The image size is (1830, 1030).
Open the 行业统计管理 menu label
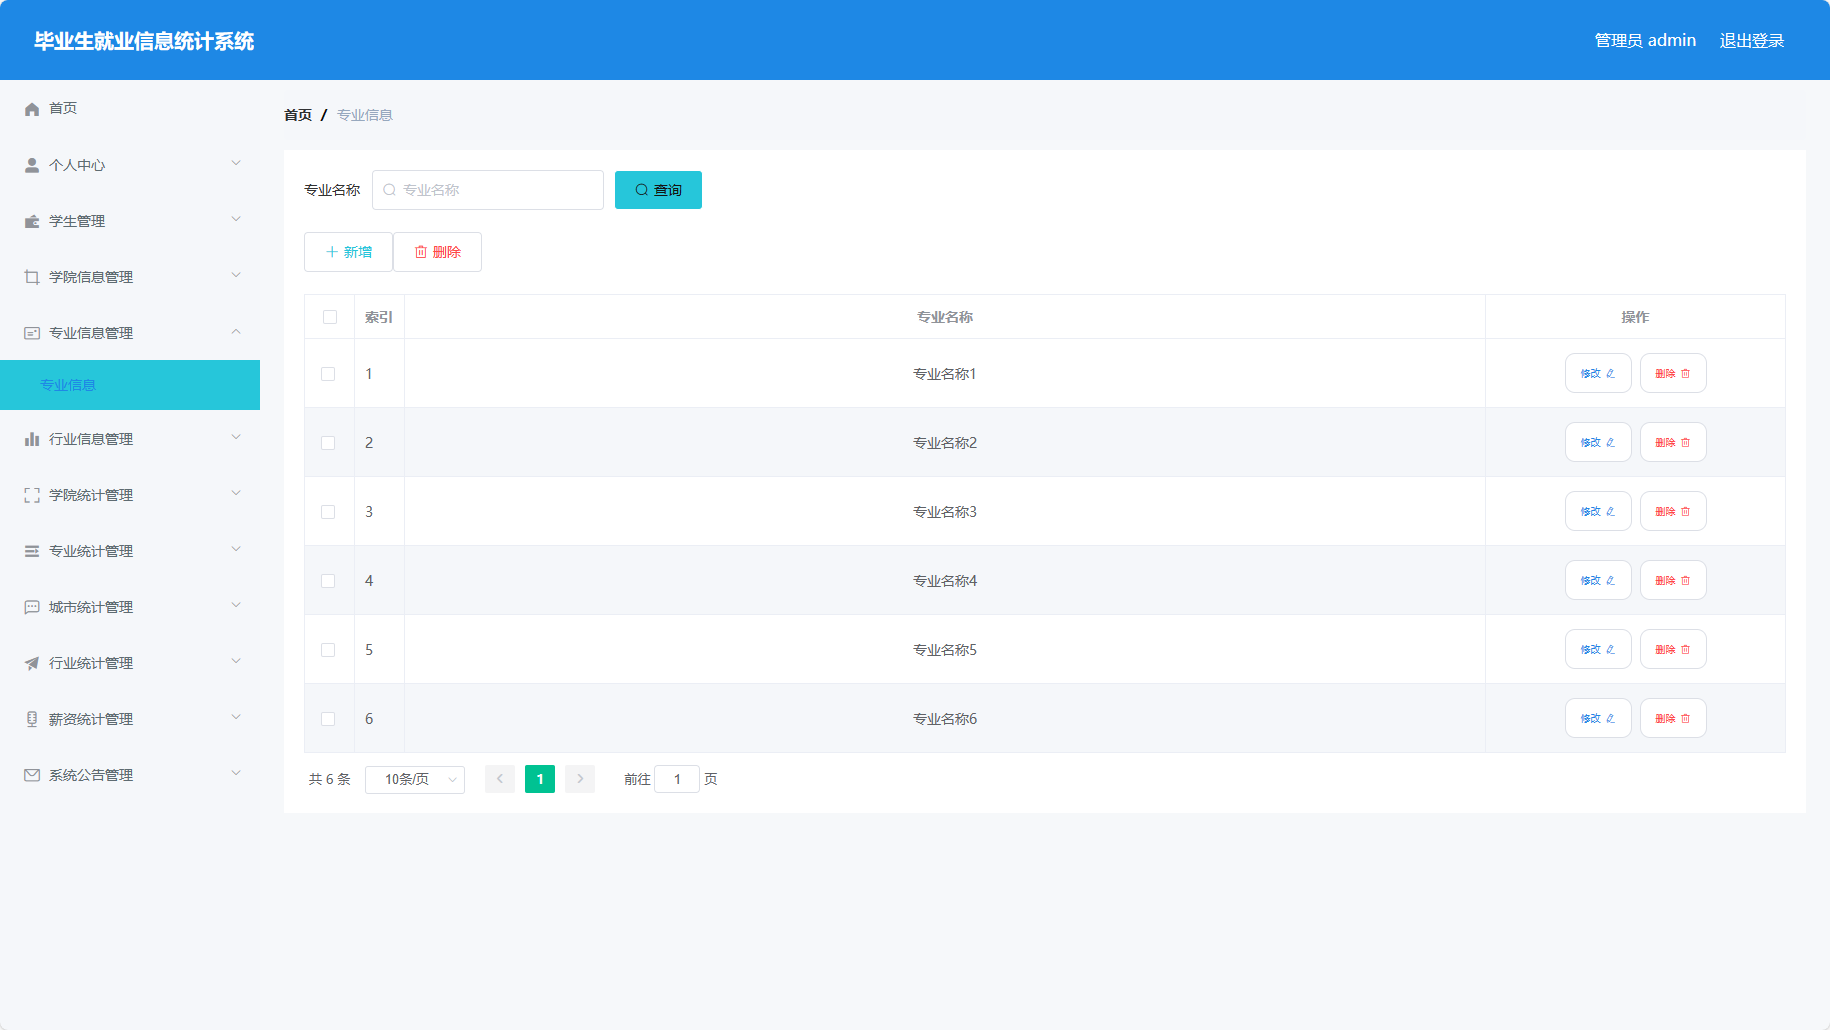(x=91, y=663)
